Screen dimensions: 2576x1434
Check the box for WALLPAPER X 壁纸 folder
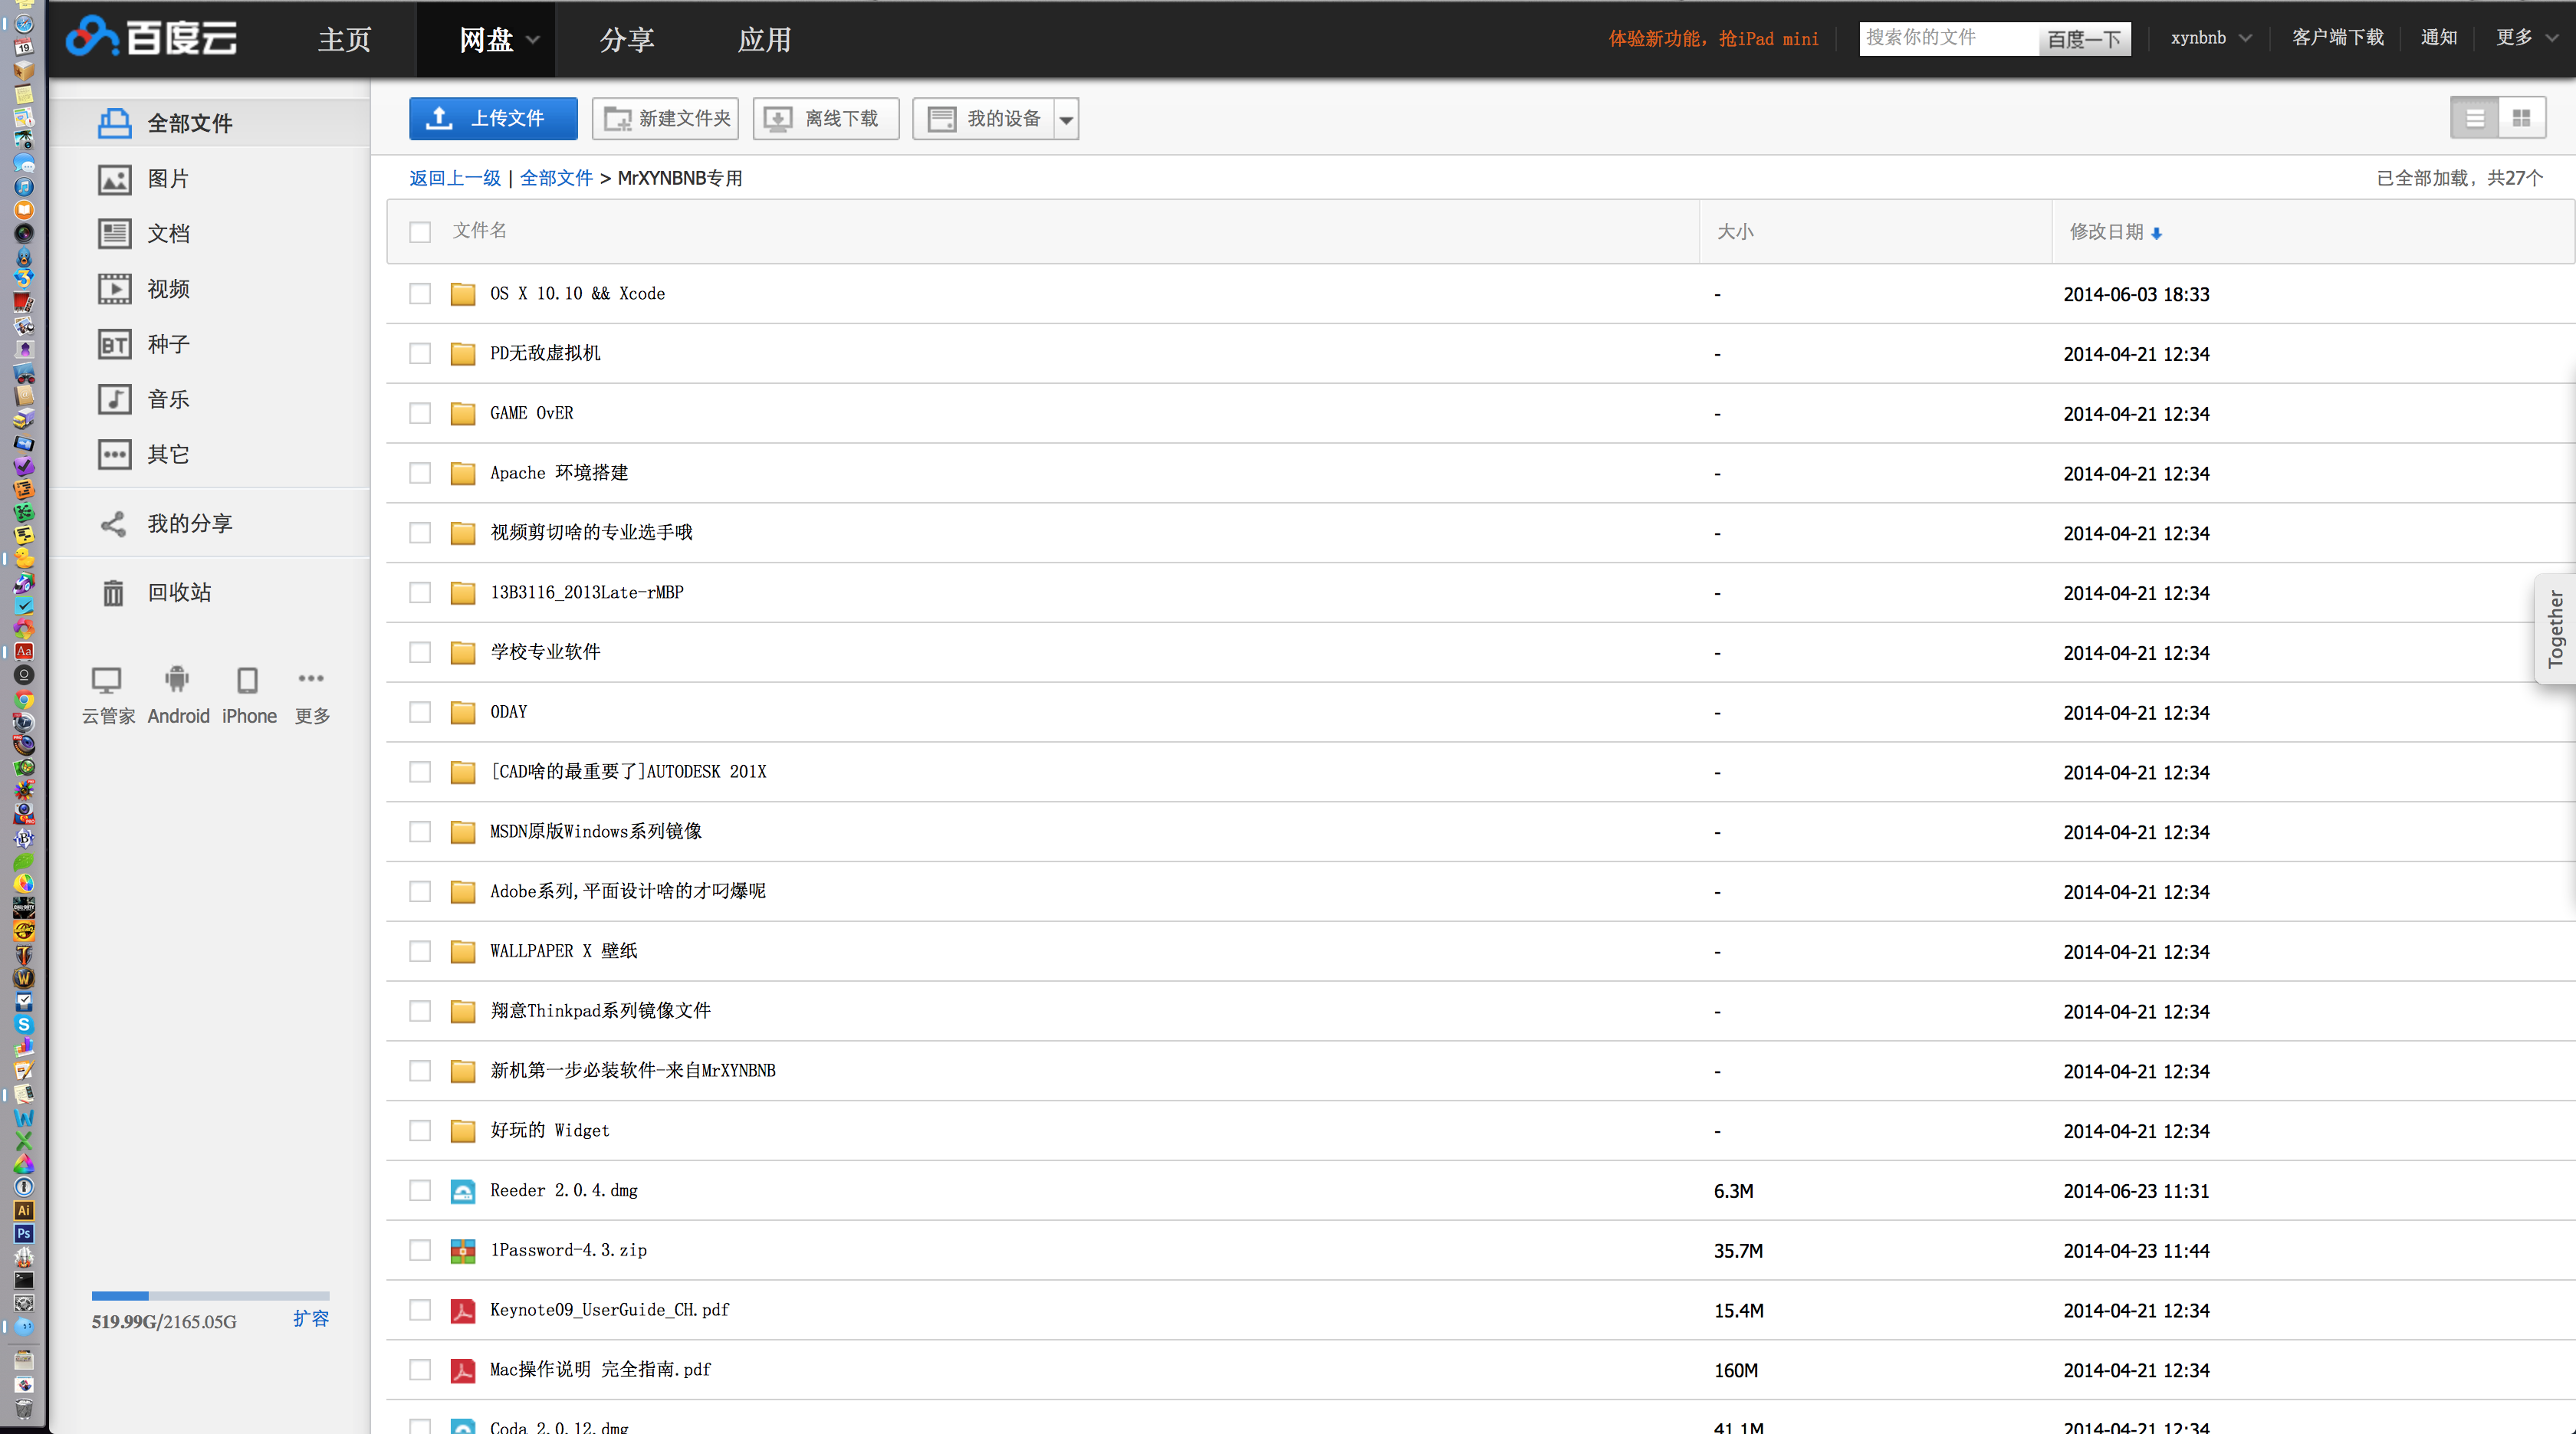(420, 951)
